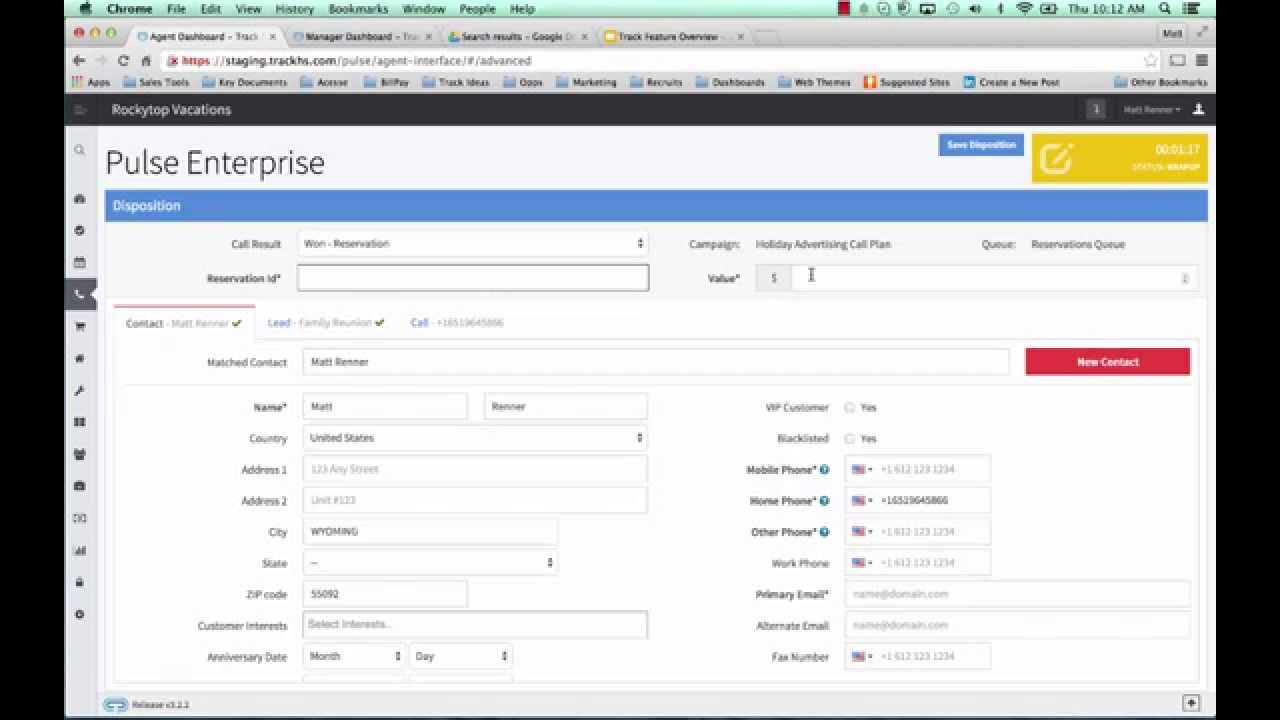Open the Sales Tools bookmarks folder
Image resolution: width=1280 pixels, height=720 pixels.
point(157,82)
